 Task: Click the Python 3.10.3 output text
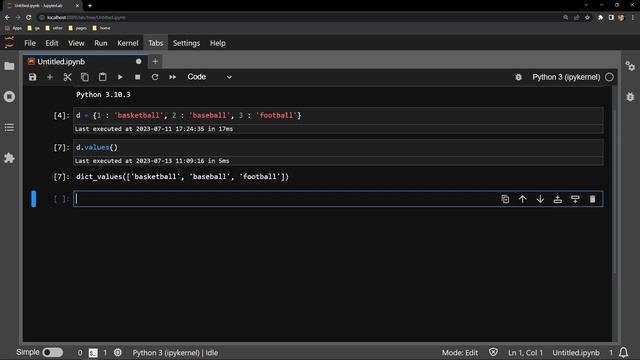tap(103, 95)
